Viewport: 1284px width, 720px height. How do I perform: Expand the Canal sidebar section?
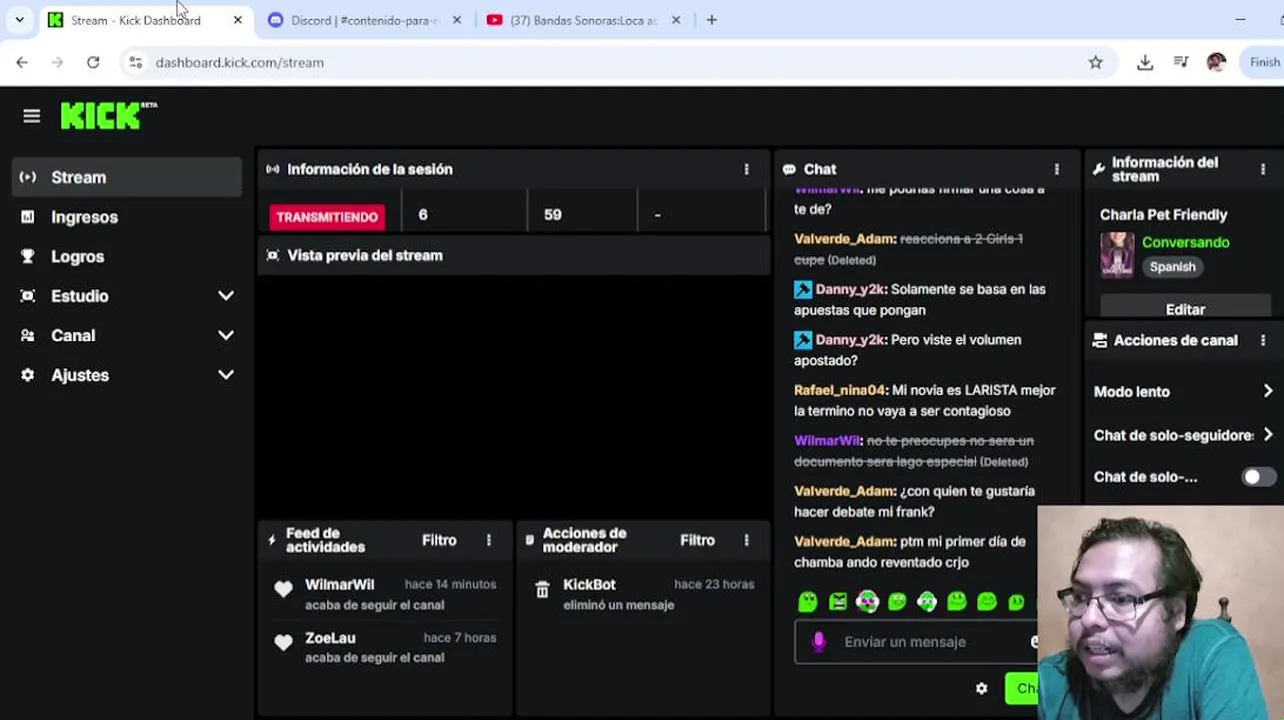[226, 336]
